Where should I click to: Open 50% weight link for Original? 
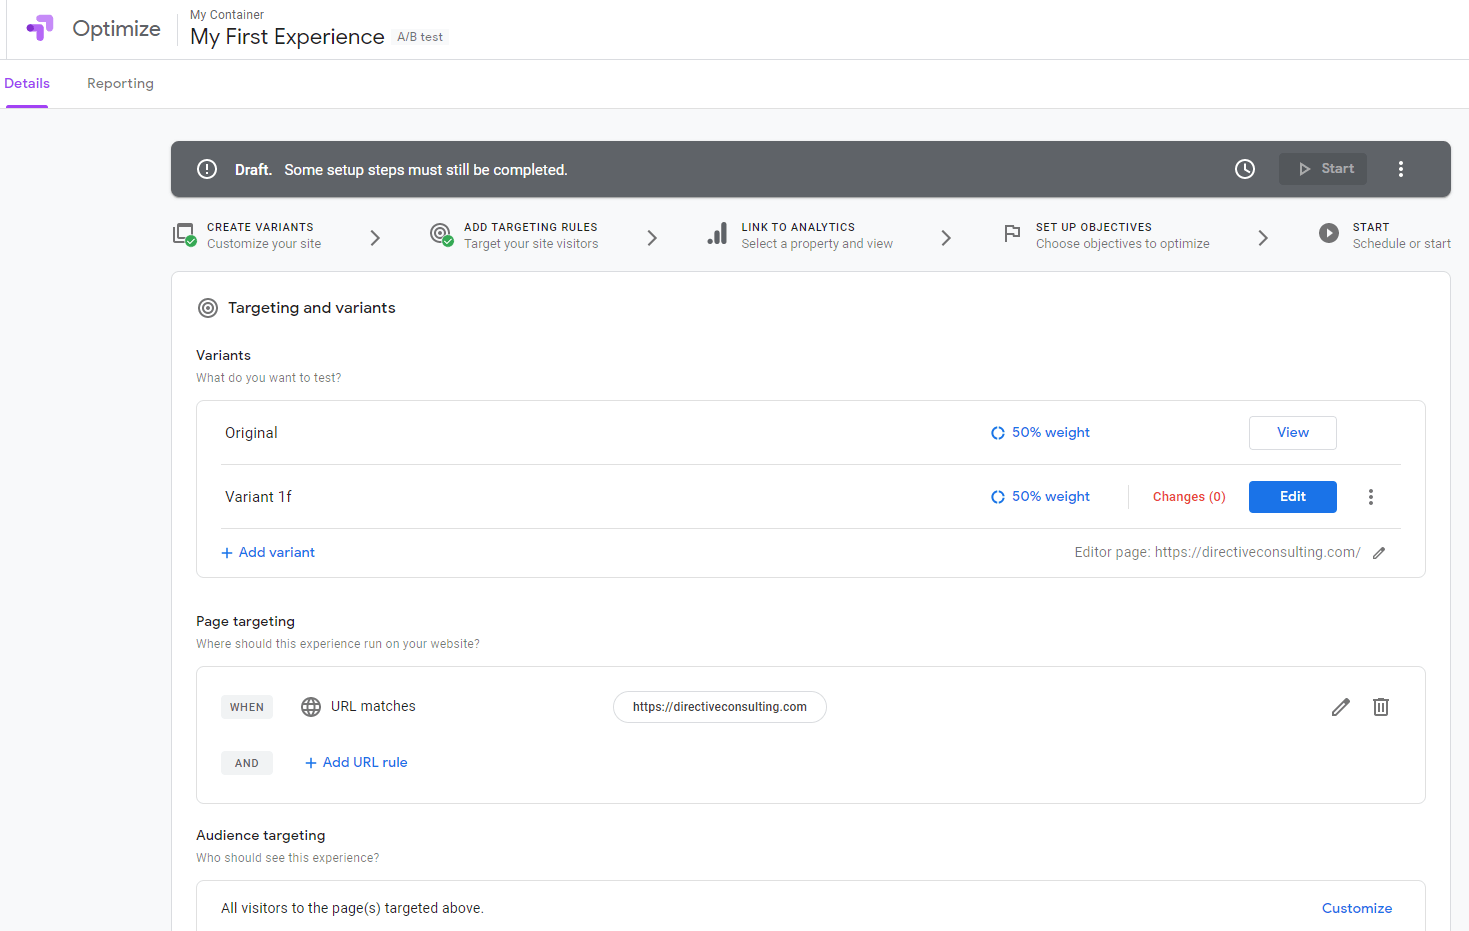click(x=1051, y=432)
